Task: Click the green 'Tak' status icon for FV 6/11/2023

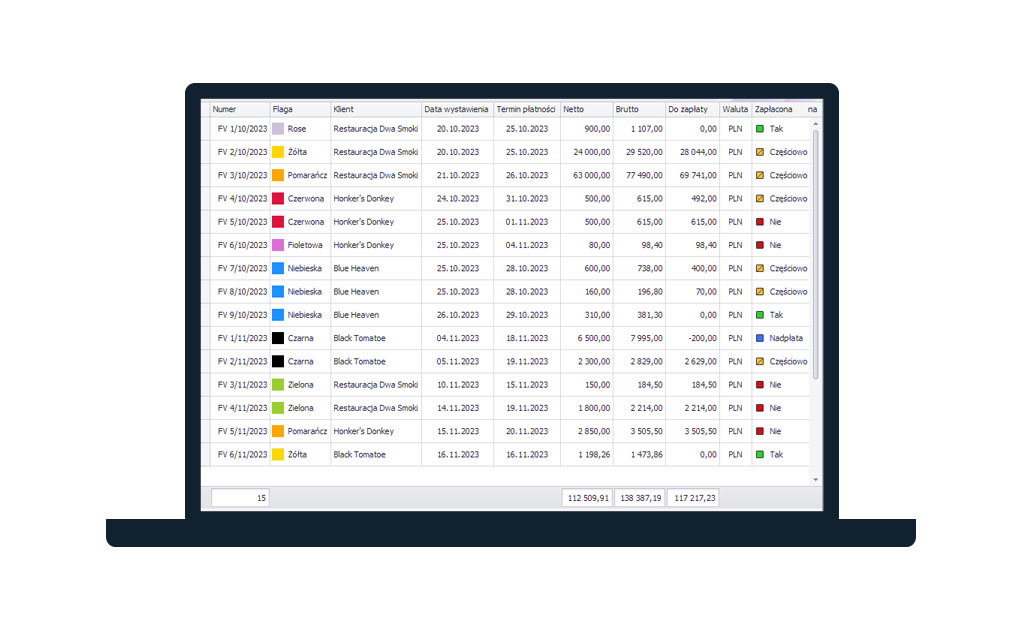Action: [760, 454]
